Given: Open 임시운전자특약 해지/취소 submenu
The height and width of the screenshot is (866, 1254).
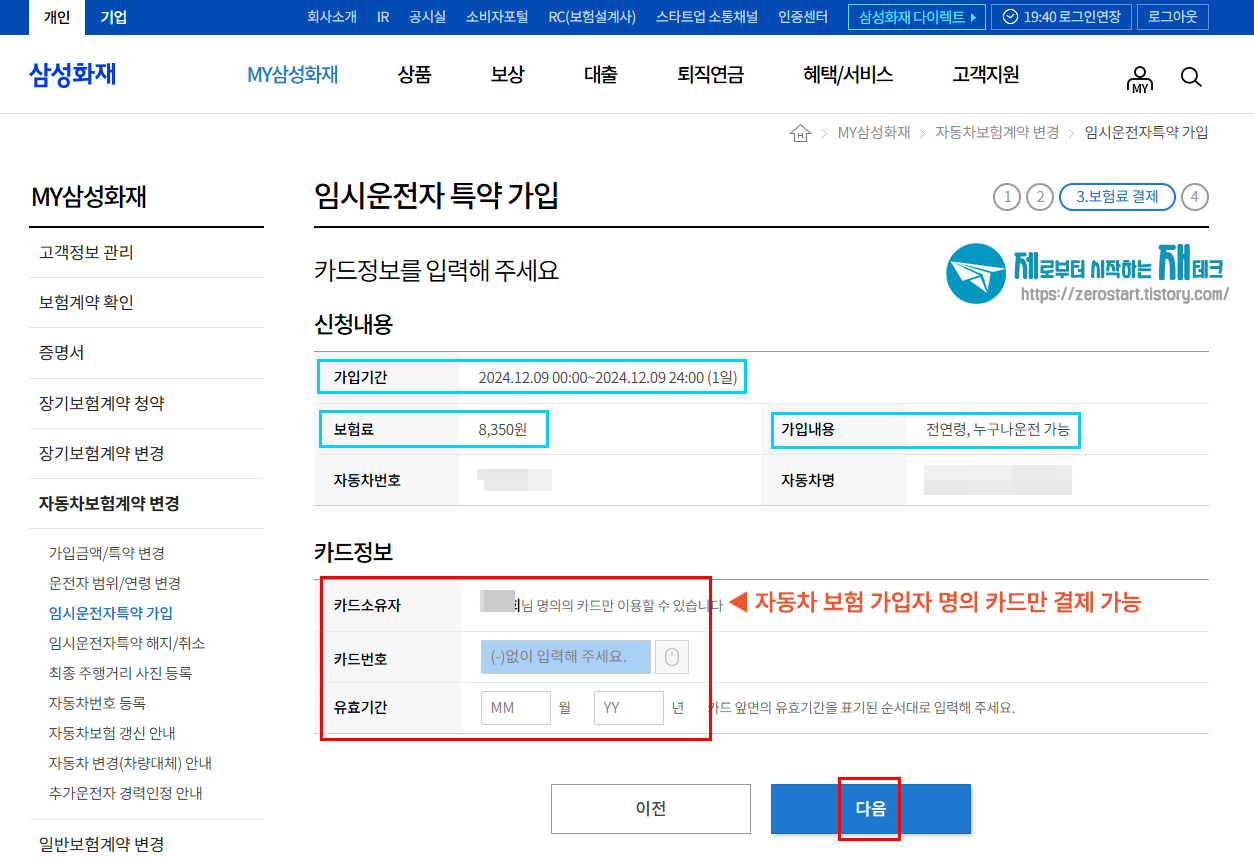Looking at the screenshot, I should tap(127, 643).
